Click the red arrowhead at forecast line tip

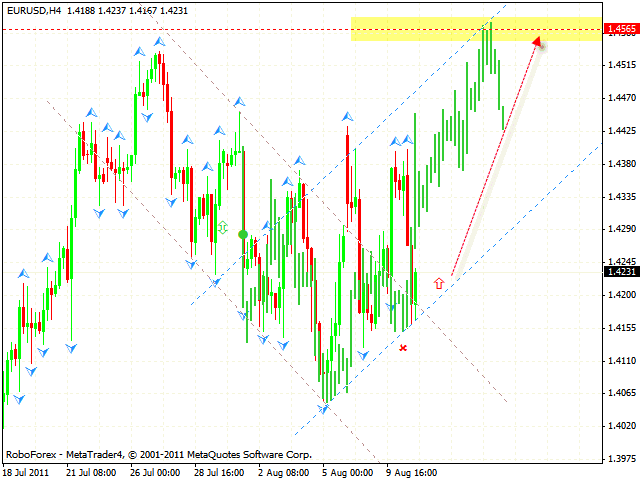(538, 41)
